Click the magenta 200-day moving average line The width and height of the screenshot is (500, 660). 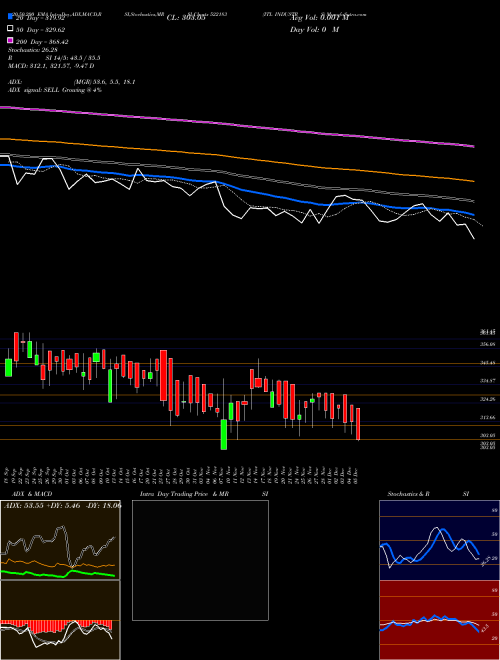(x=237, y=125)
